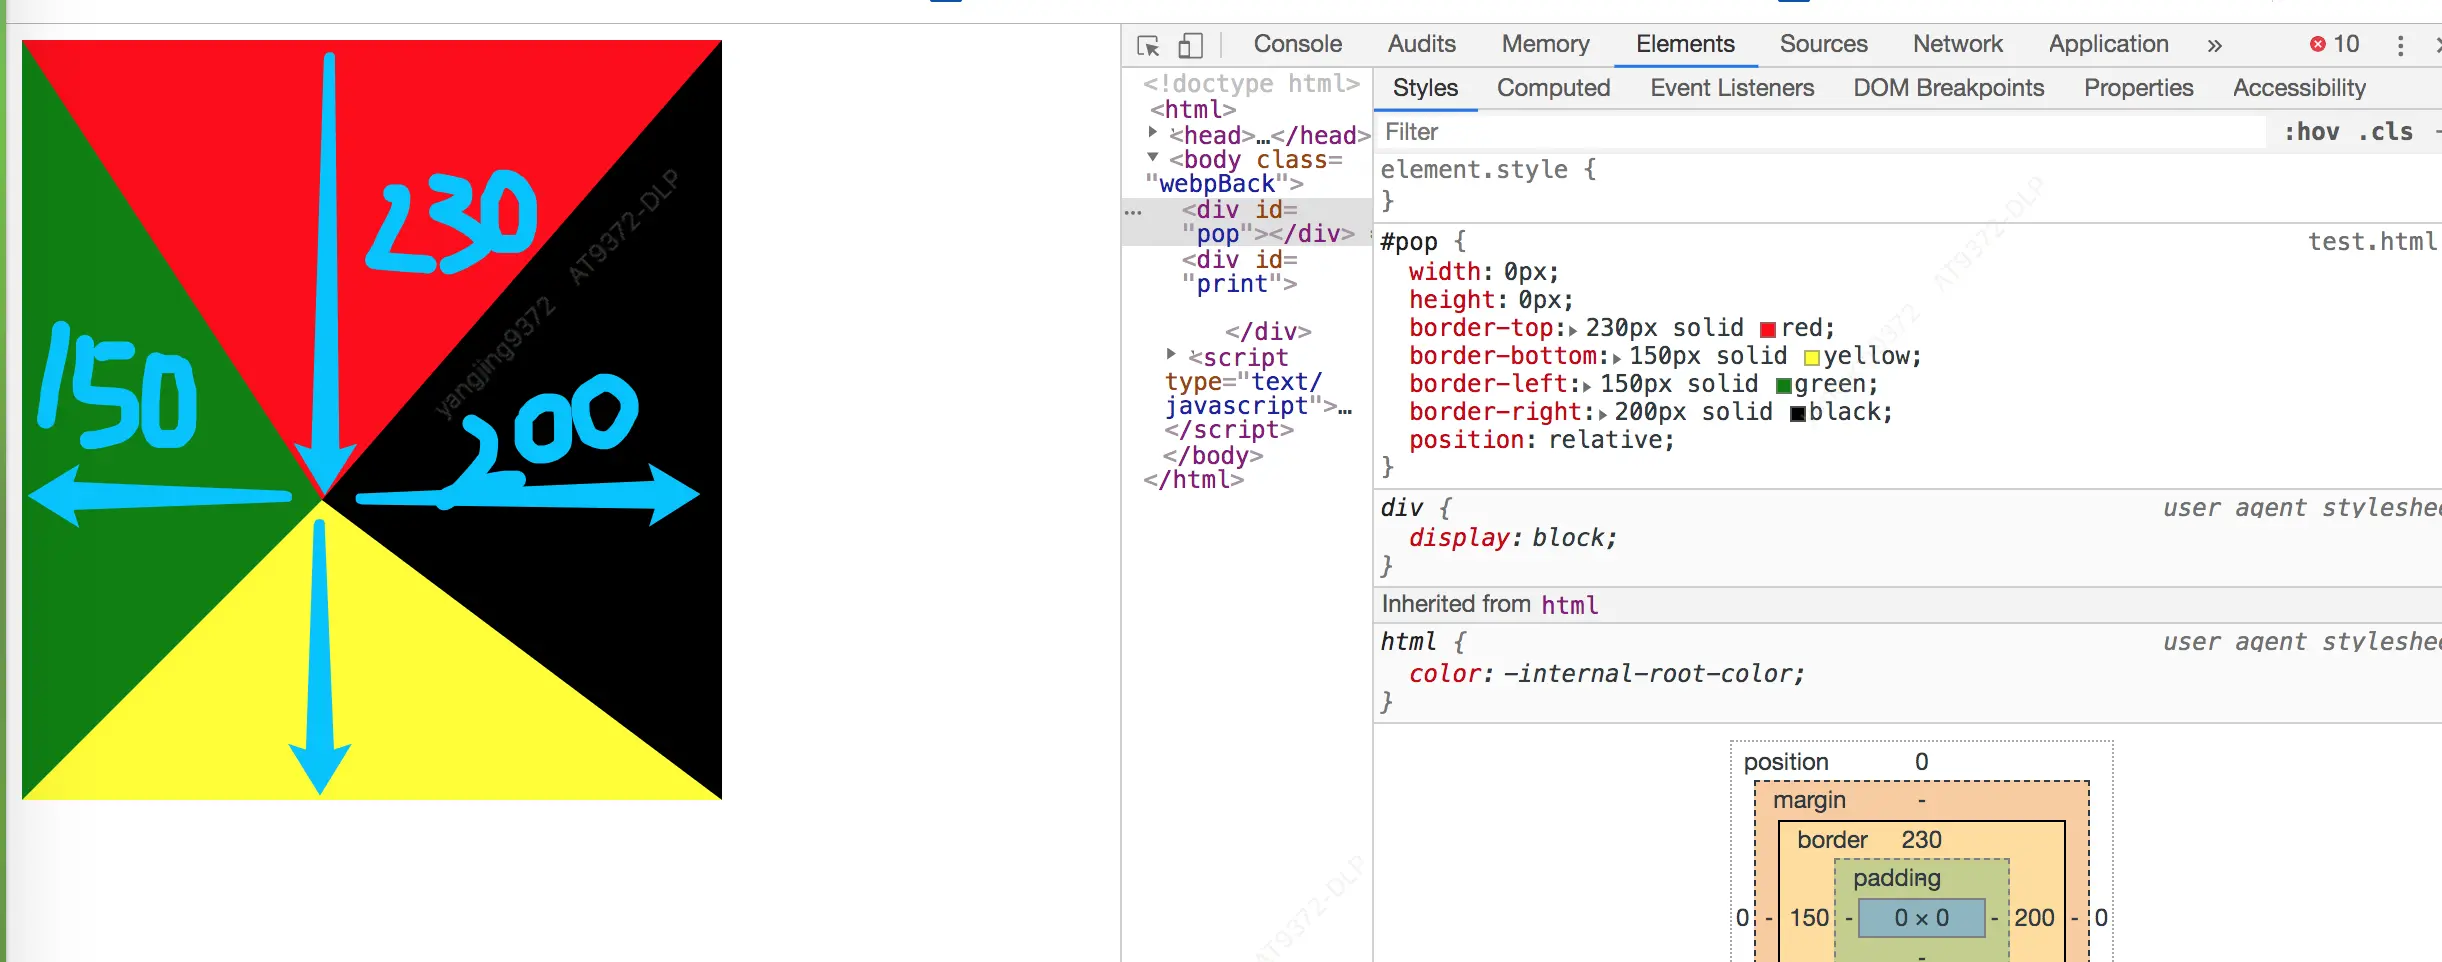Click the margin label in box model
This screenshot has height=962, width=2442.
[1809, 800]
